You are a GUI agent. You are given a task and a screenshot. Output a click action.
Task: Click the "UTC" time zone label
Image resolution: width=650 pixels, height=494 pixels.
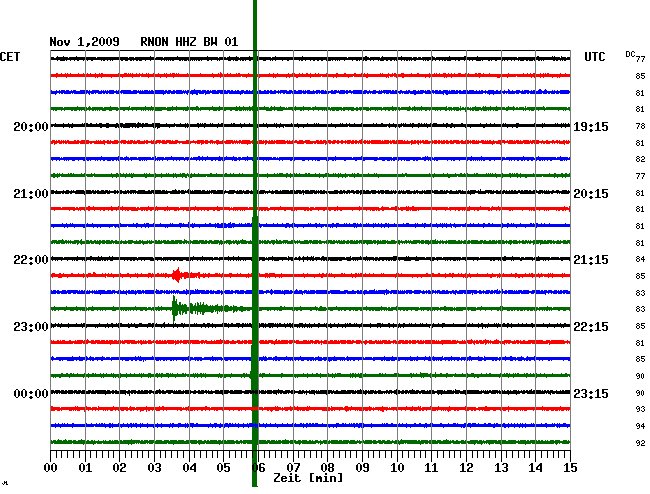594,57
